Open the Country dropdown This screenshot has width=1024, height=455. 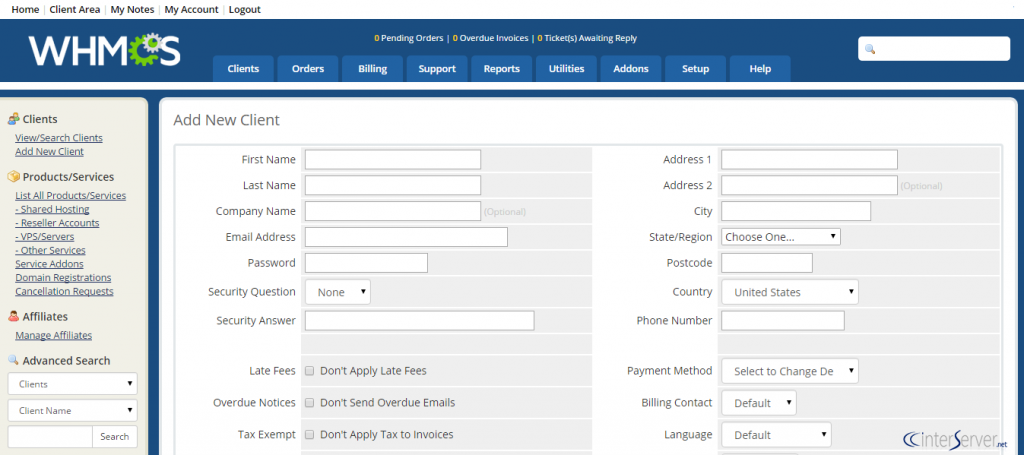pyautogui.click(x=790, y=292)
